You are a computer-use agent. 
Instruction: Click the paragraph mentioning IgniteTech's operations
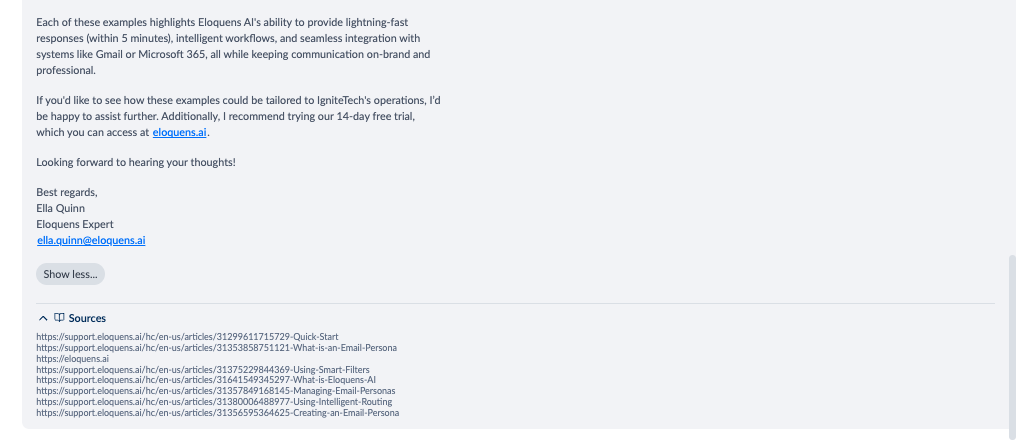pos(239,116)
